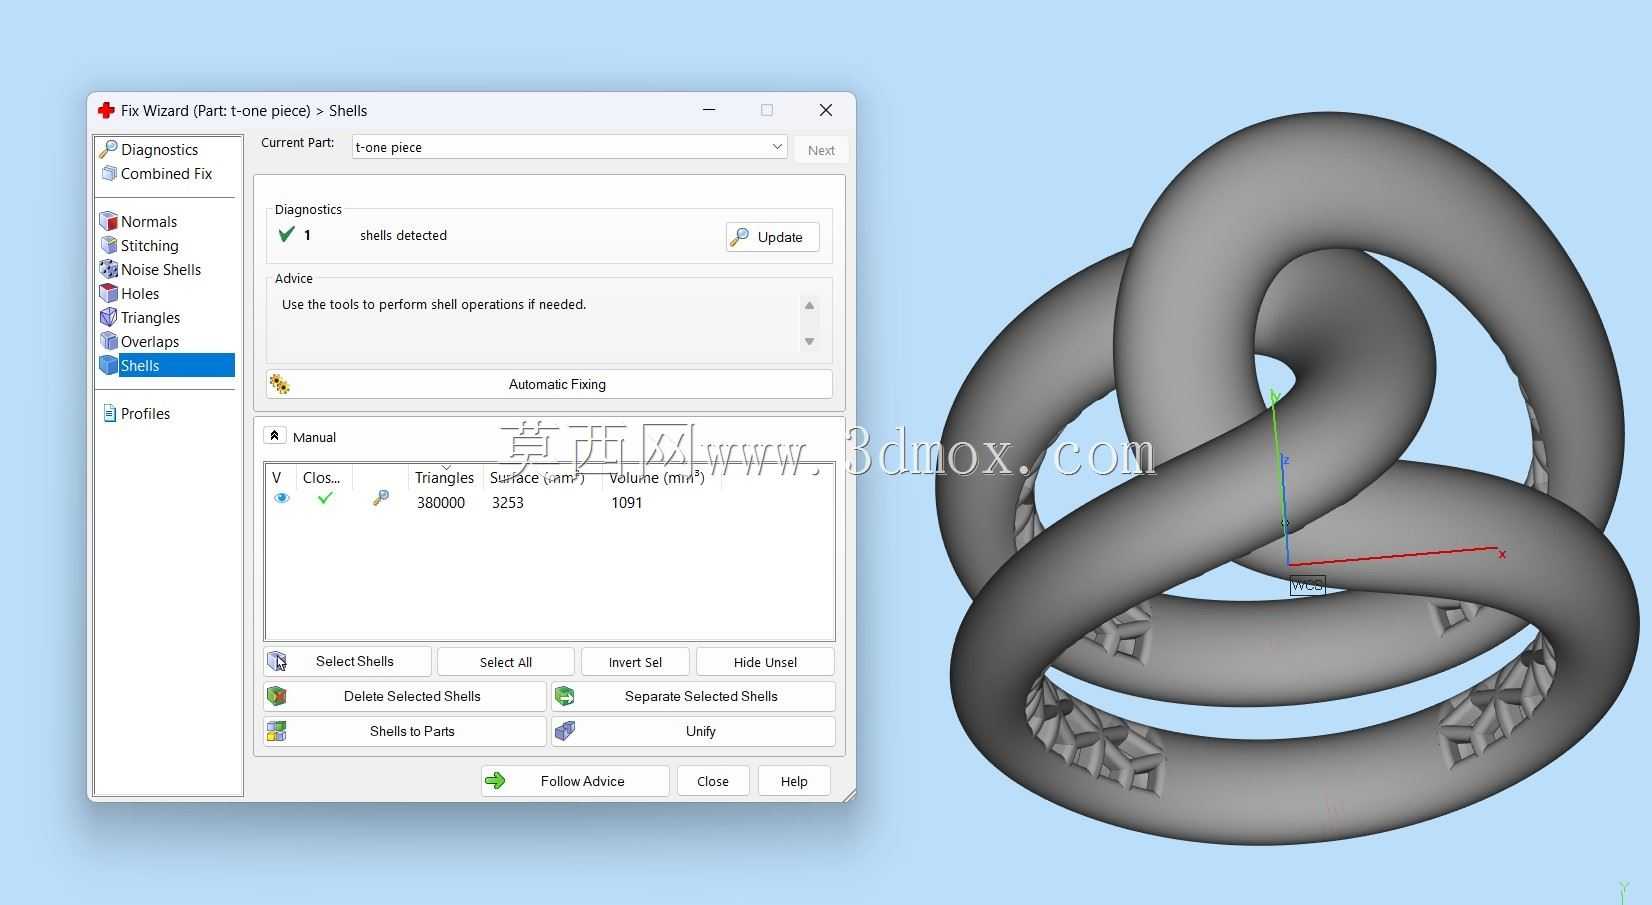Click the Delete Selected Shells icon
The width and height of the screenshot is (1652, 905).
click(x=277, y=696)
